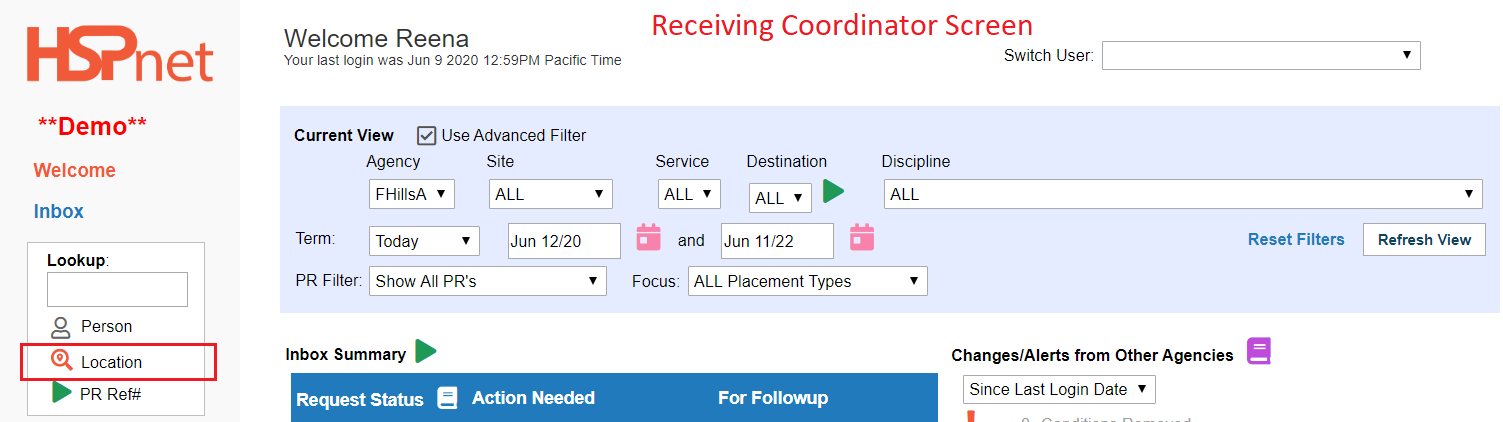Click the HSPnet logo
The height and width of the screenshot is (422, 1503).
(120, 55)
